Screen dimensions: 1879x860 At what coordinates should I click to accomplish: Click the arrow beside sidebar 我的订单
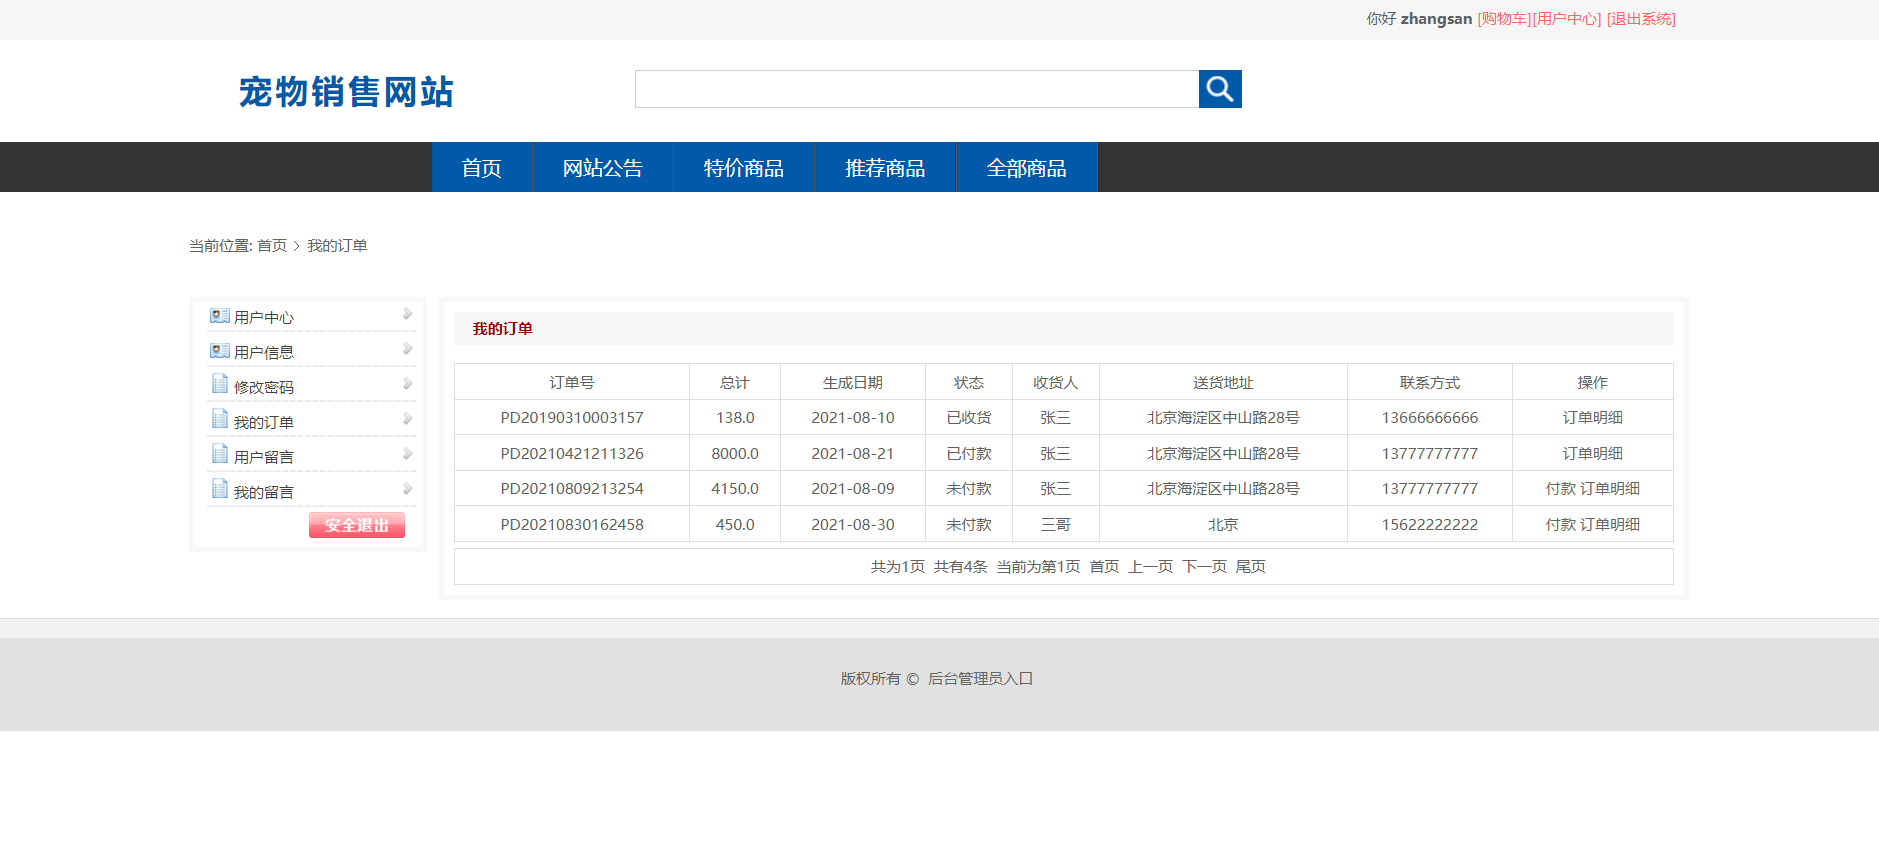pyautogui.click(x=407, y=419)
